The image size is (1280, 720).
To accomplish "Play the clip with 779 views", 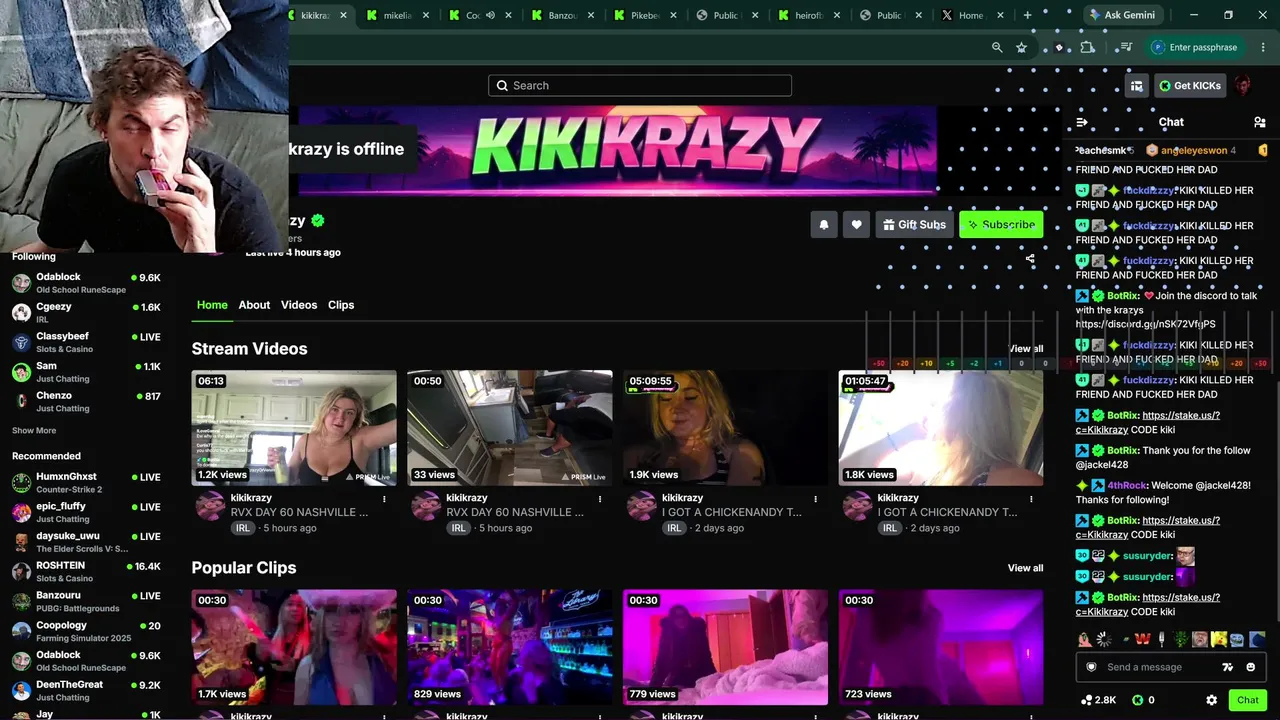I will (725, 647).
